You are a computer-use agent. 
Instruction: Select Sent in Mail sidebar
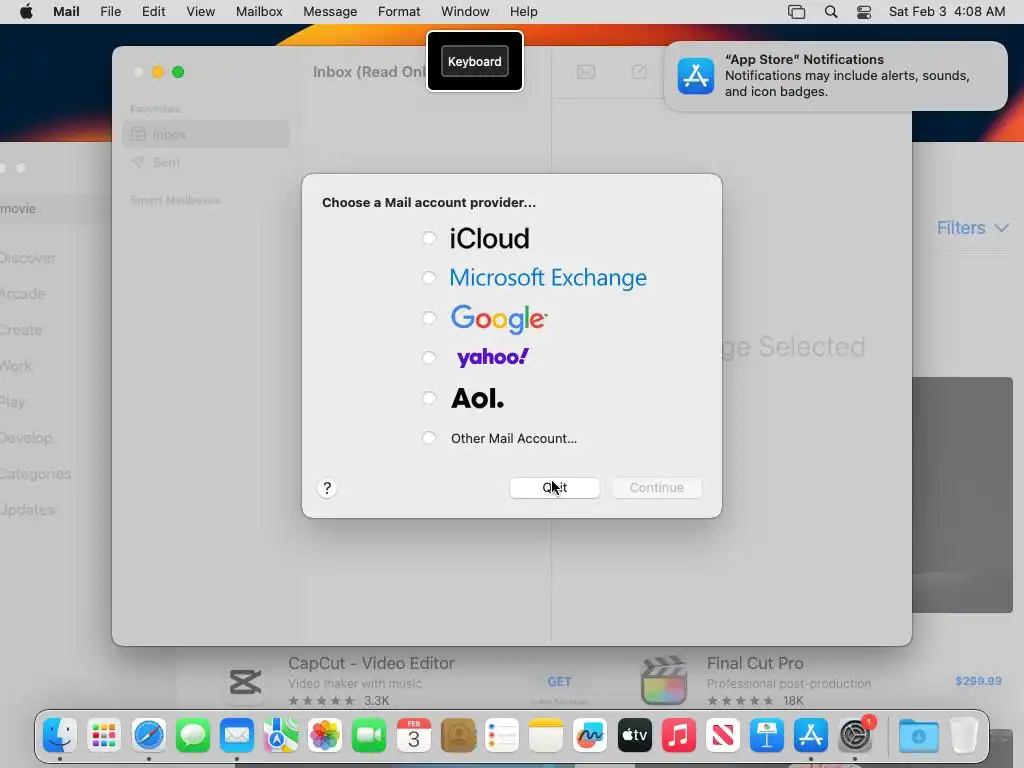pyautogui.click(x=206, y=163)
